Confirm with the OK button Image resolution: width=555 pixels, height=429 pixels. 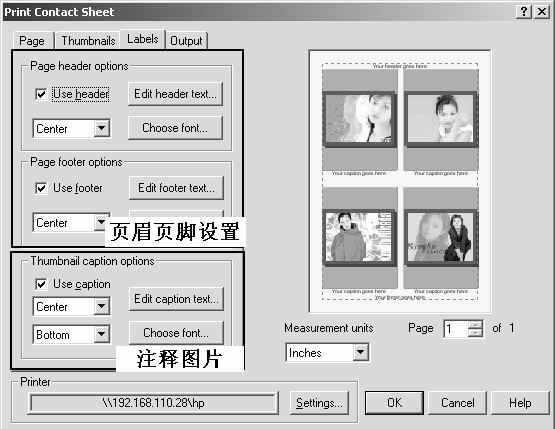(394, 402)
